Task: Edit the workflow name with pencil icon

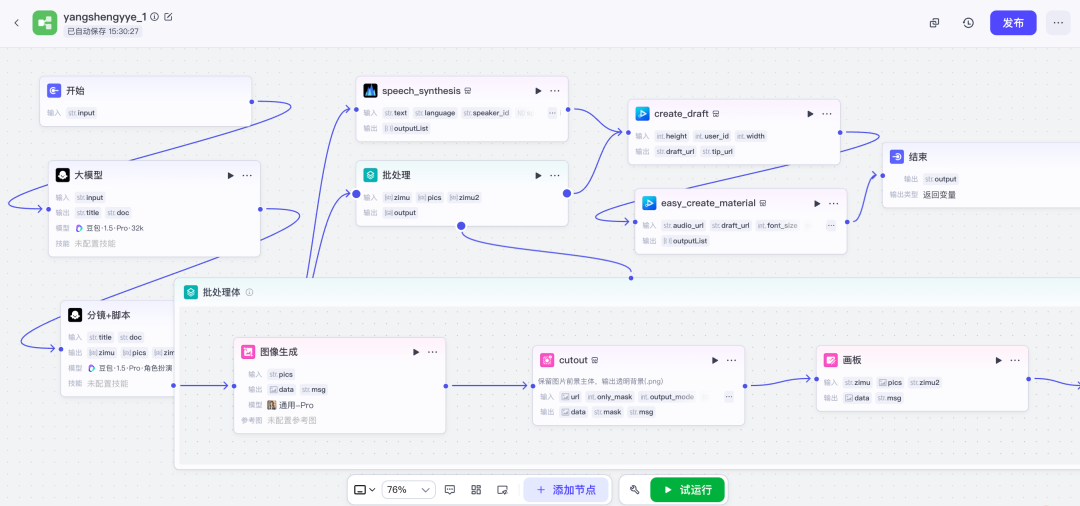Action: (x=169, y=17)
